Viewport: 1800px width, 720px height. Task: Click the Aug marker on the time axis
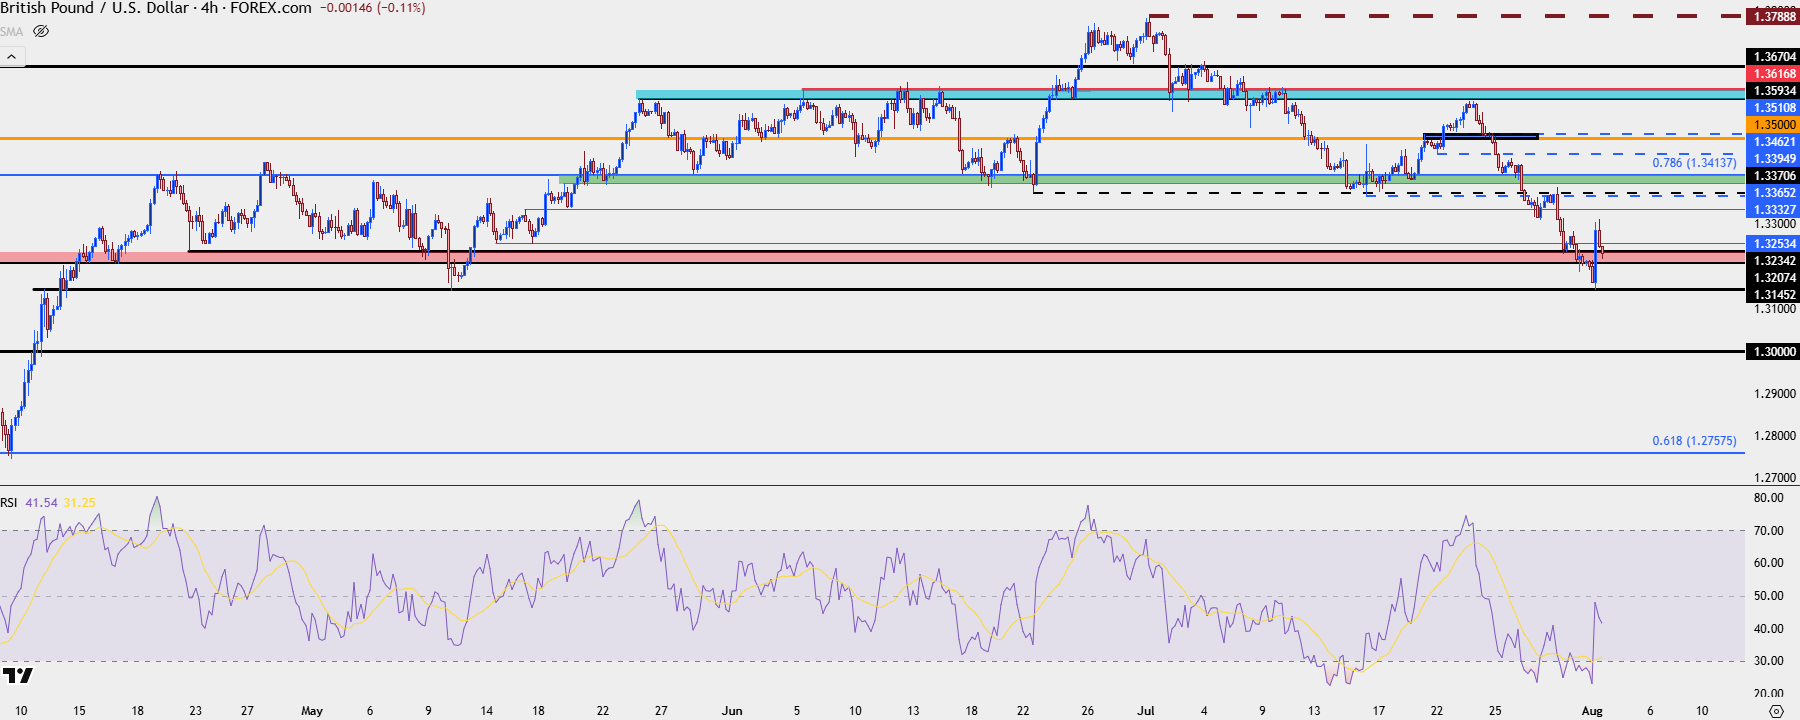[1592, 711]
